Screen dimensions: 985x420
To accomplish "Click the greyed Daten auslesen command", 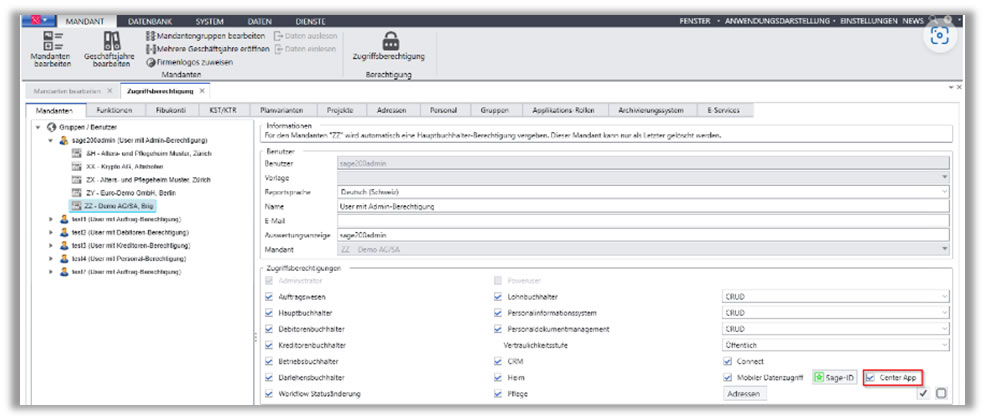I will click(x=306, y=36).
